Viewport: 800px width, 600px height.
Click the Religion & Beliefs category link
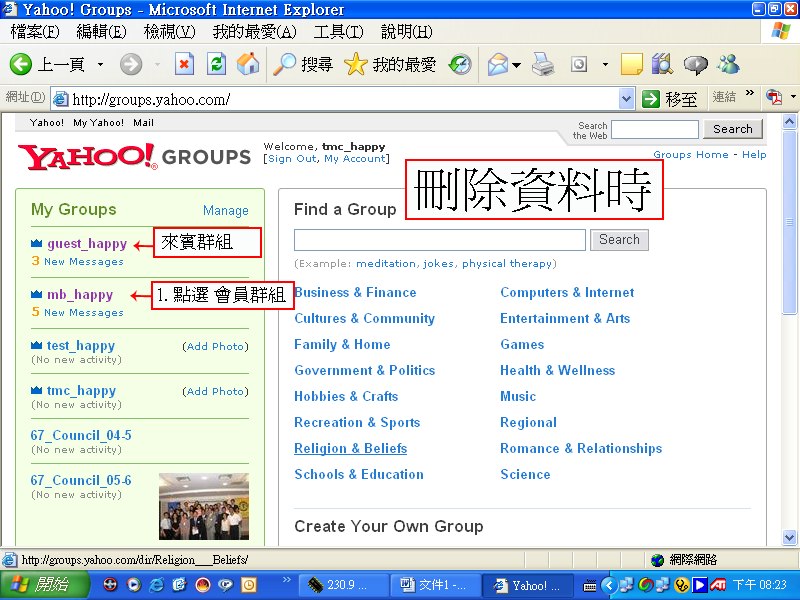350,448
